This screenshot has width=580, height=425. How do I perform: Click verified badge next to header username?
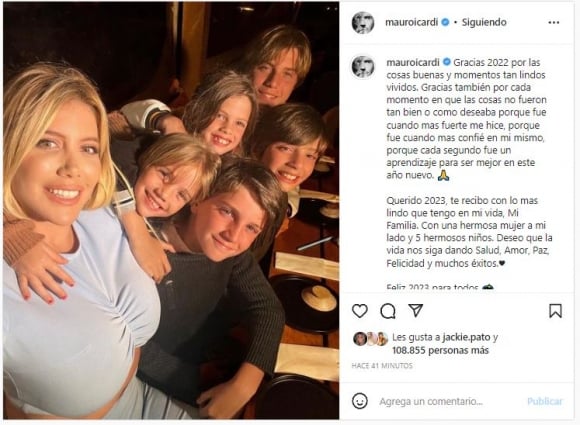(445, 22)
